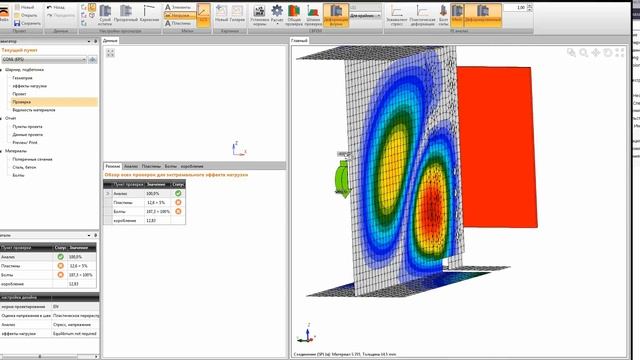Open the Plates results tab
The image size is (640, 360).
click(151, 166)
